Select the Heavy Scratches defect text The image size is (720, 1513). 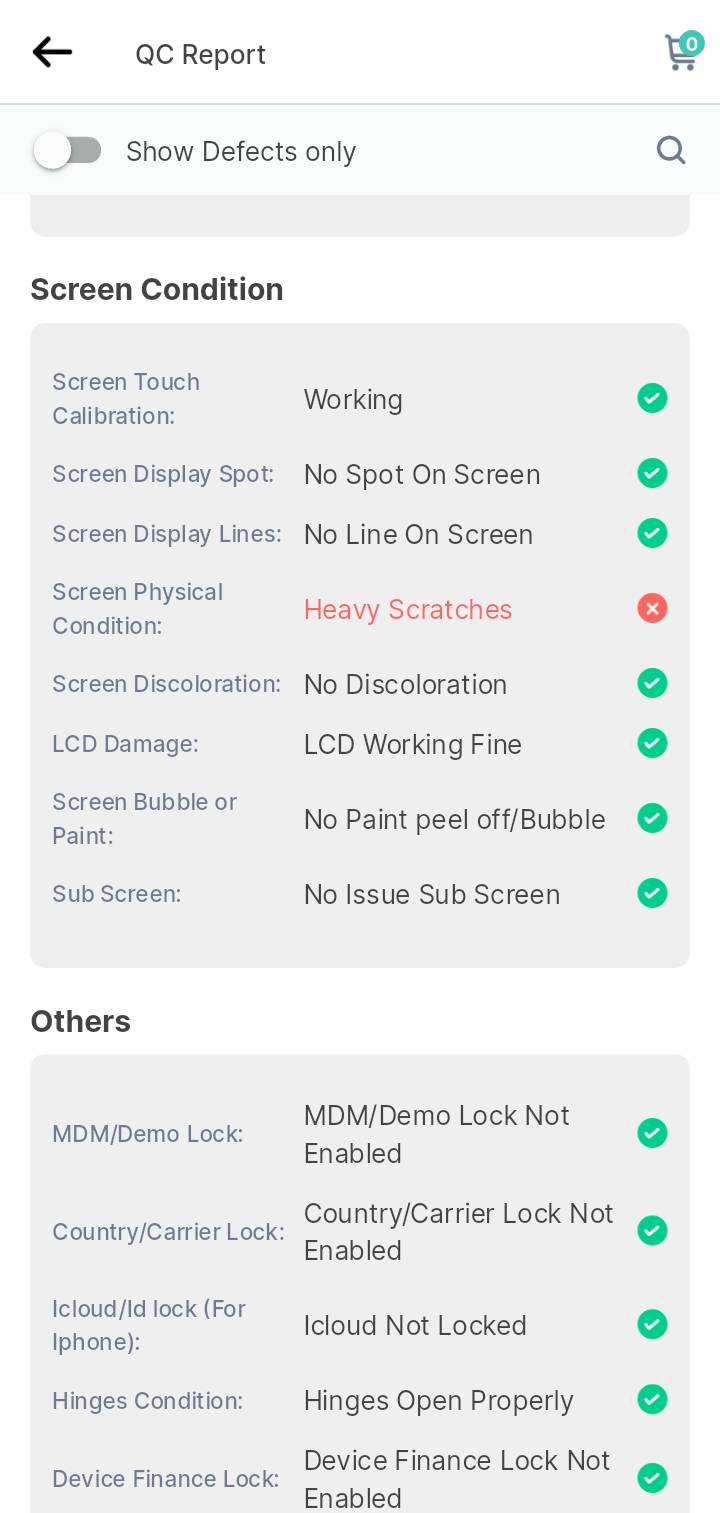click(x=408, y=609)
